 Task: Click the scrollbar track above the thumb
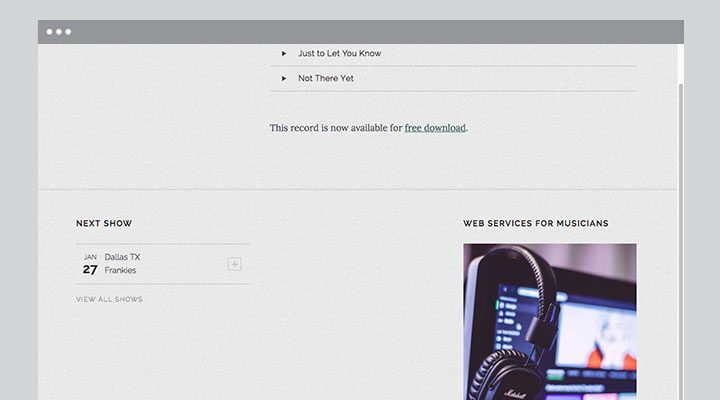coord(681,63)
